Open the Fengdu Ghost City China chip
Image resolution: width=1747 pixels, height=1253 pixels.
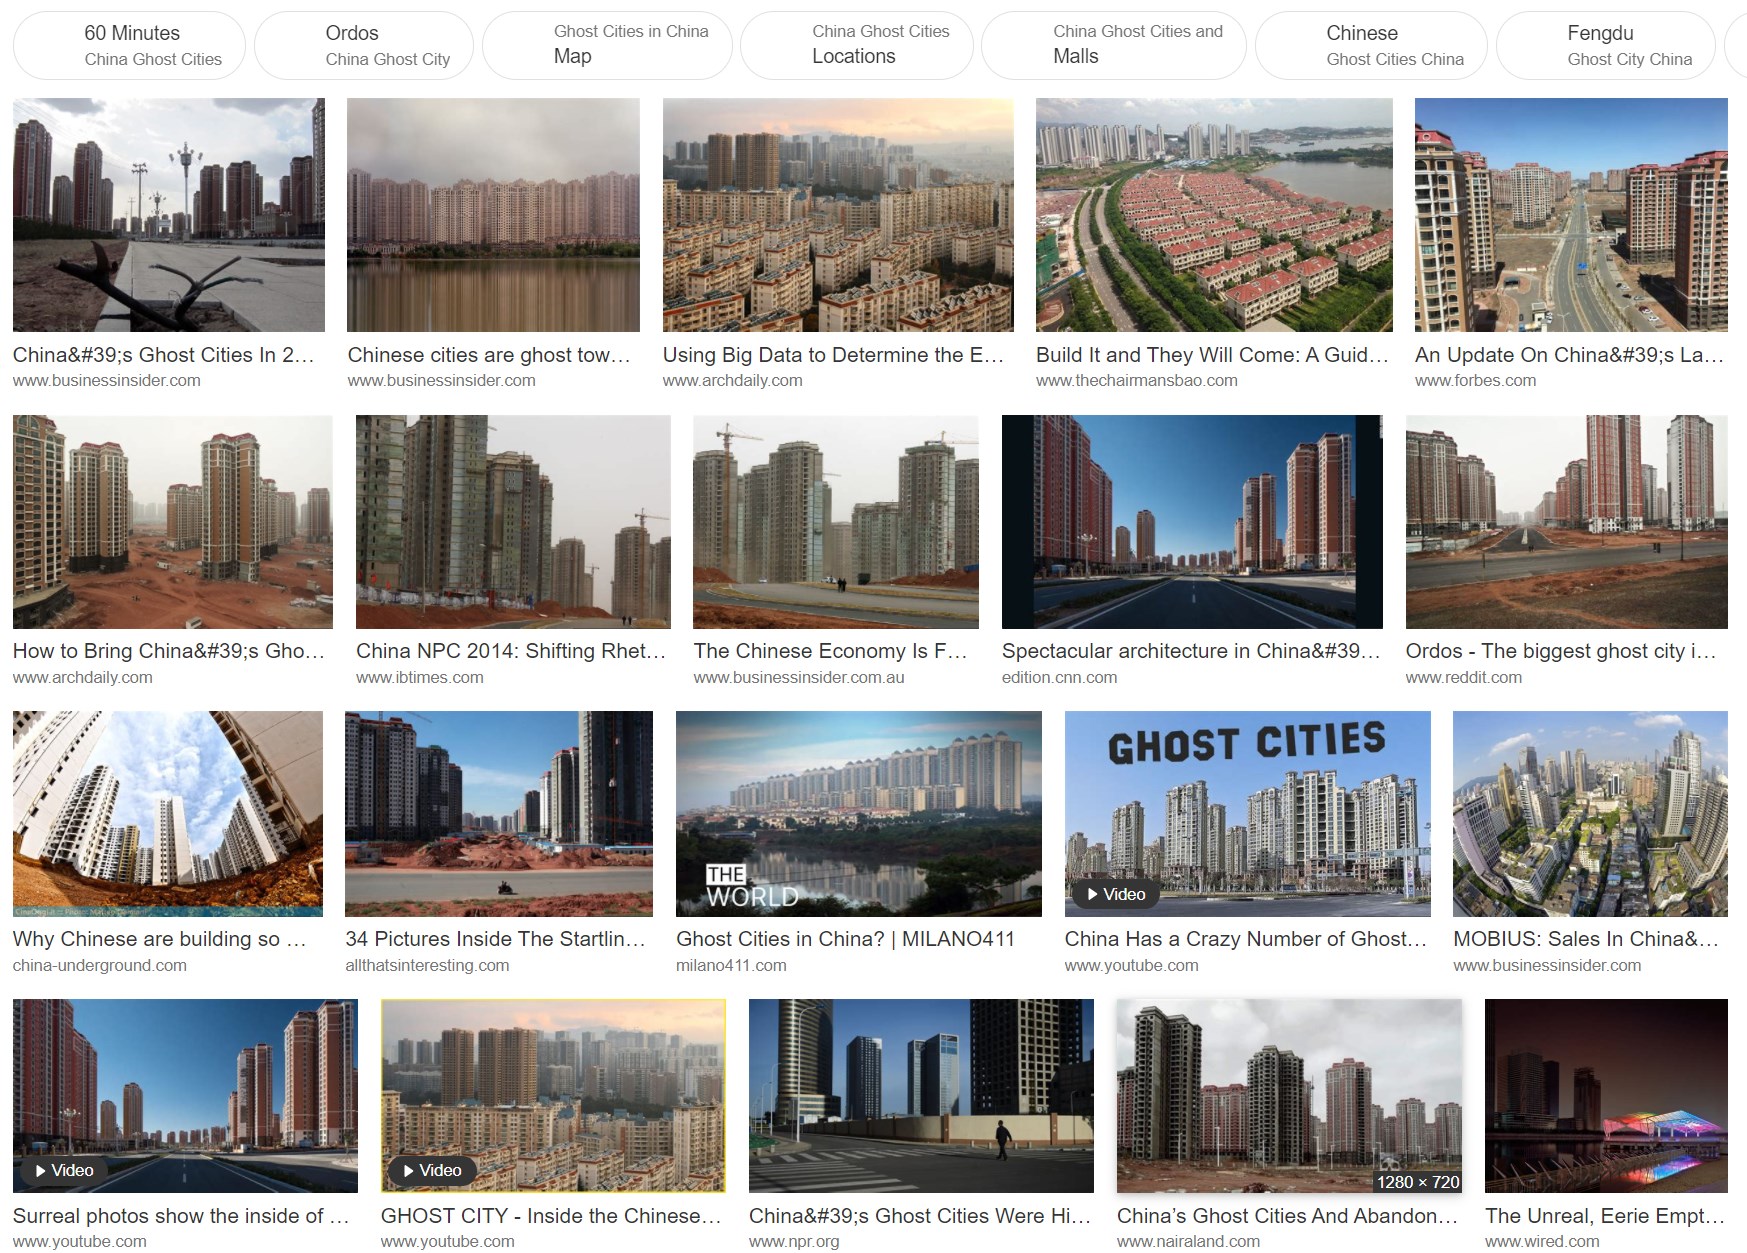click(x=1605, y=46)
